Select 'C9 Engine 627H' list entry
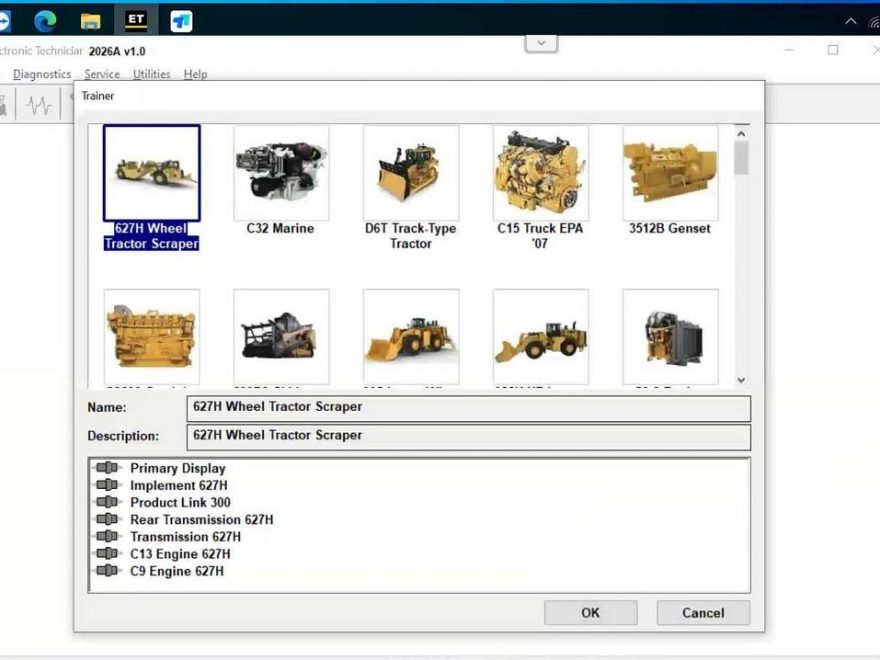 (177, 571)
